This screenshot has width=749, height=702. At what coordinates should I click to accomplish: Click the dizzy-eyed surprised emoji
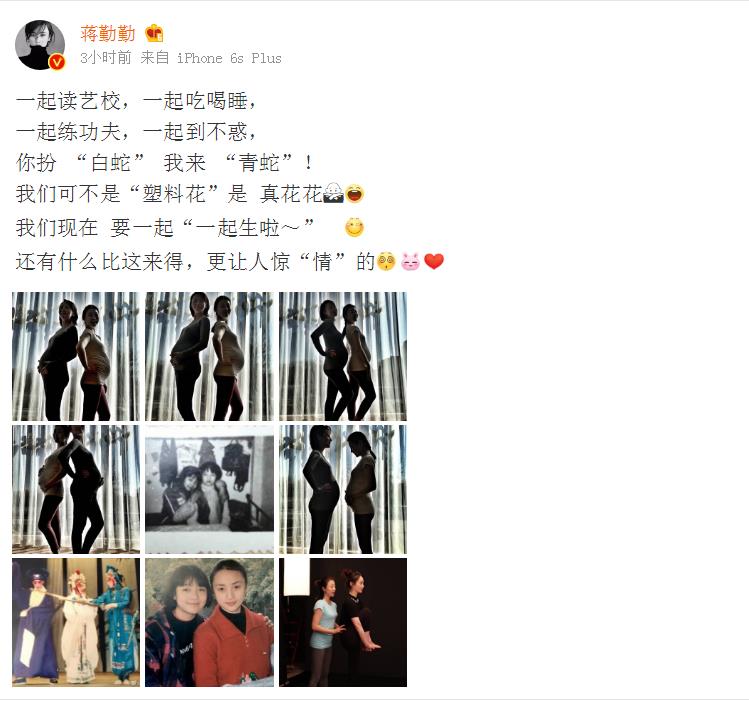[386, 261]
